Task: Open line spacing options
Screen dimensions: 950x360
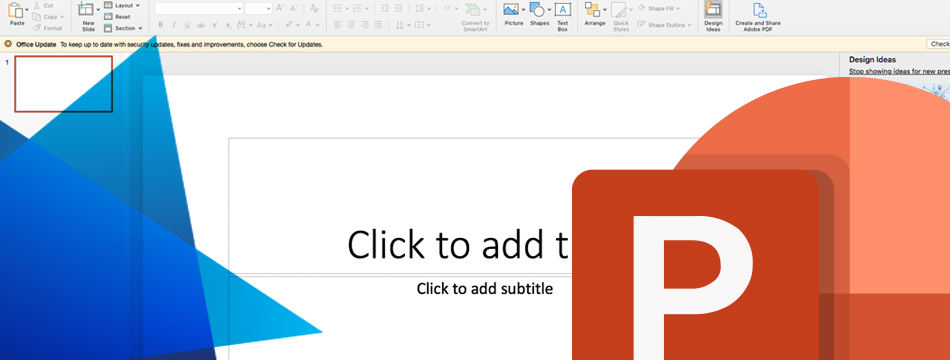Action: [423, 8]
